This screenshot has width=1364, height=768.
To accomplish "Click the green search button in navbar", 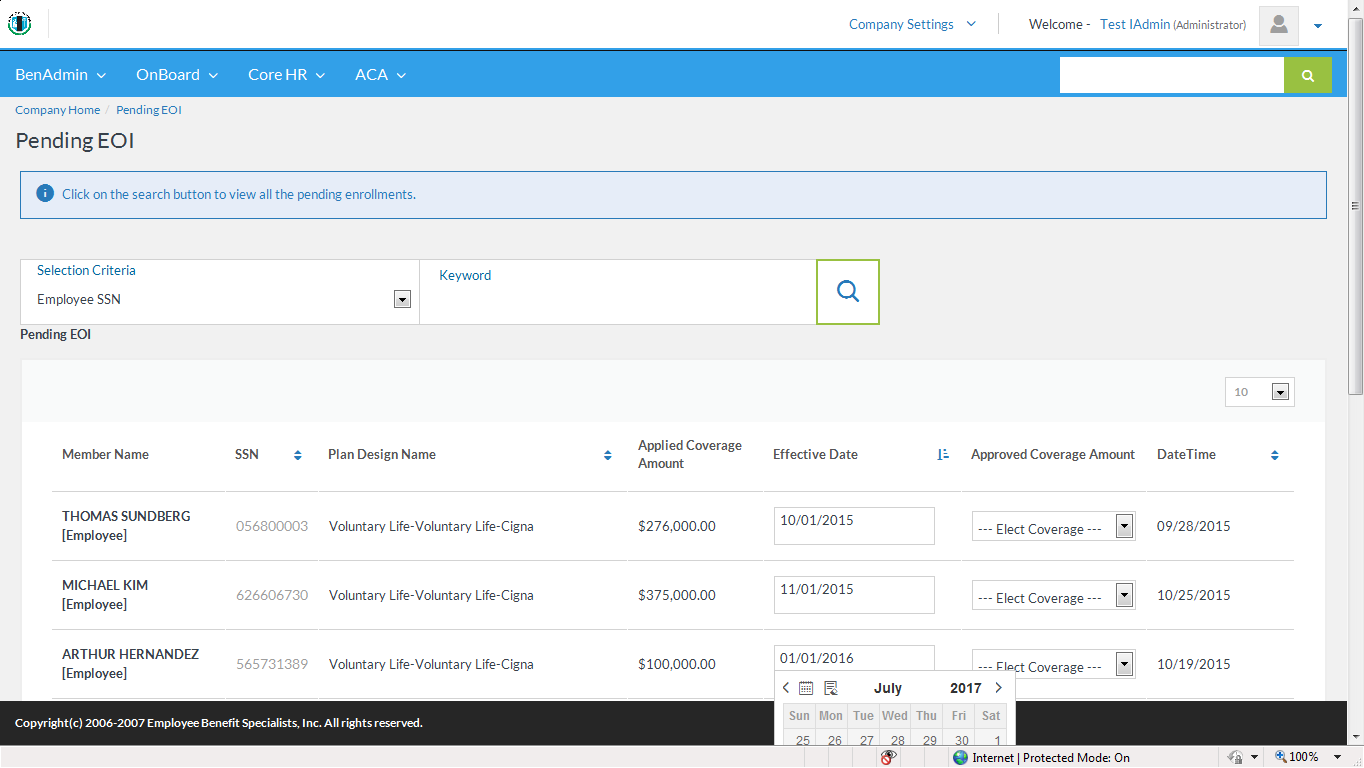I will click(1308, 75).
